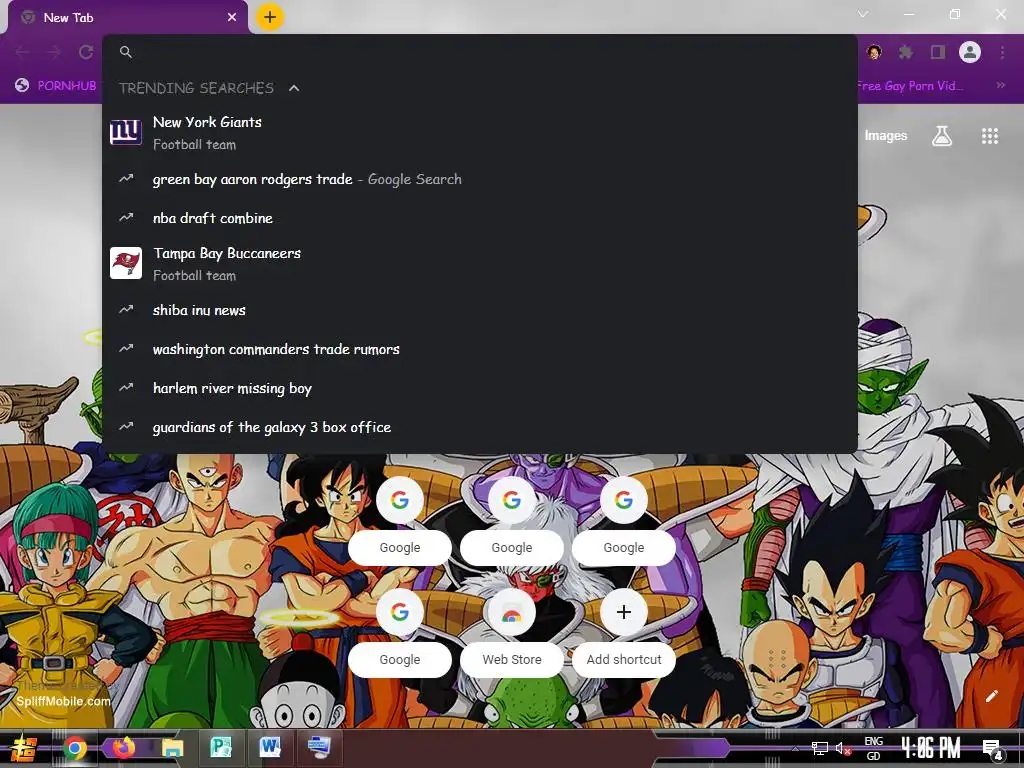Open the computer app in taskbar

pyautogui.click(x=319, y=747)
